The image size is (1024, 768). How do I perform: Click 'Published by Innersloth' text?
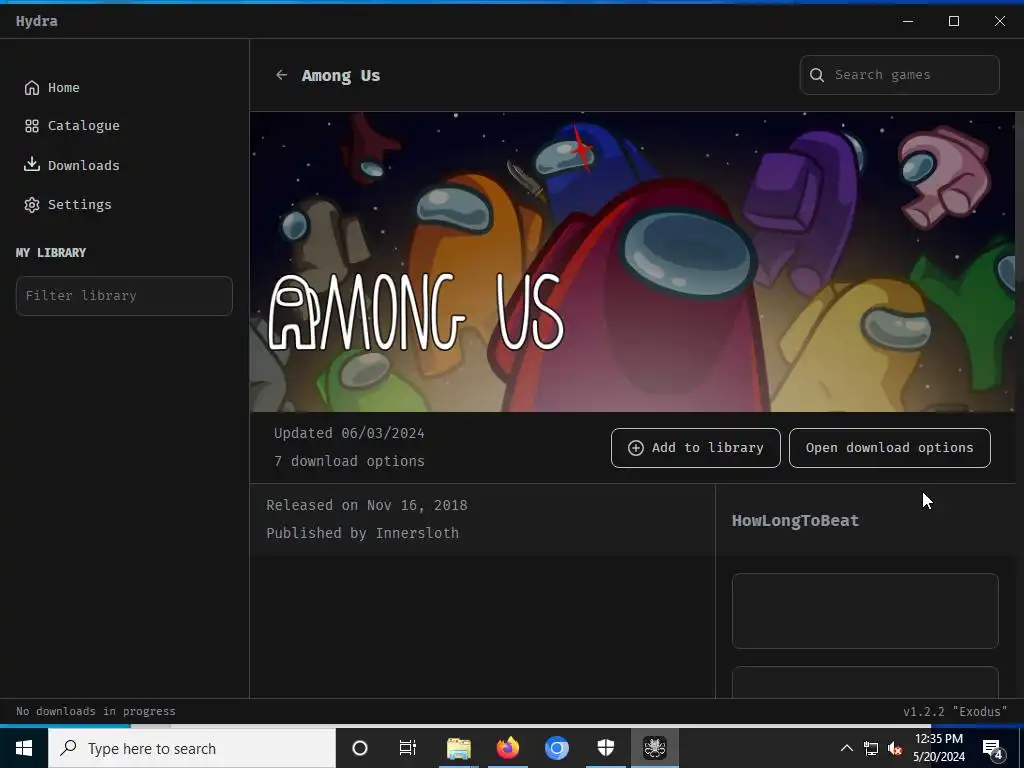tap(362, 533)
